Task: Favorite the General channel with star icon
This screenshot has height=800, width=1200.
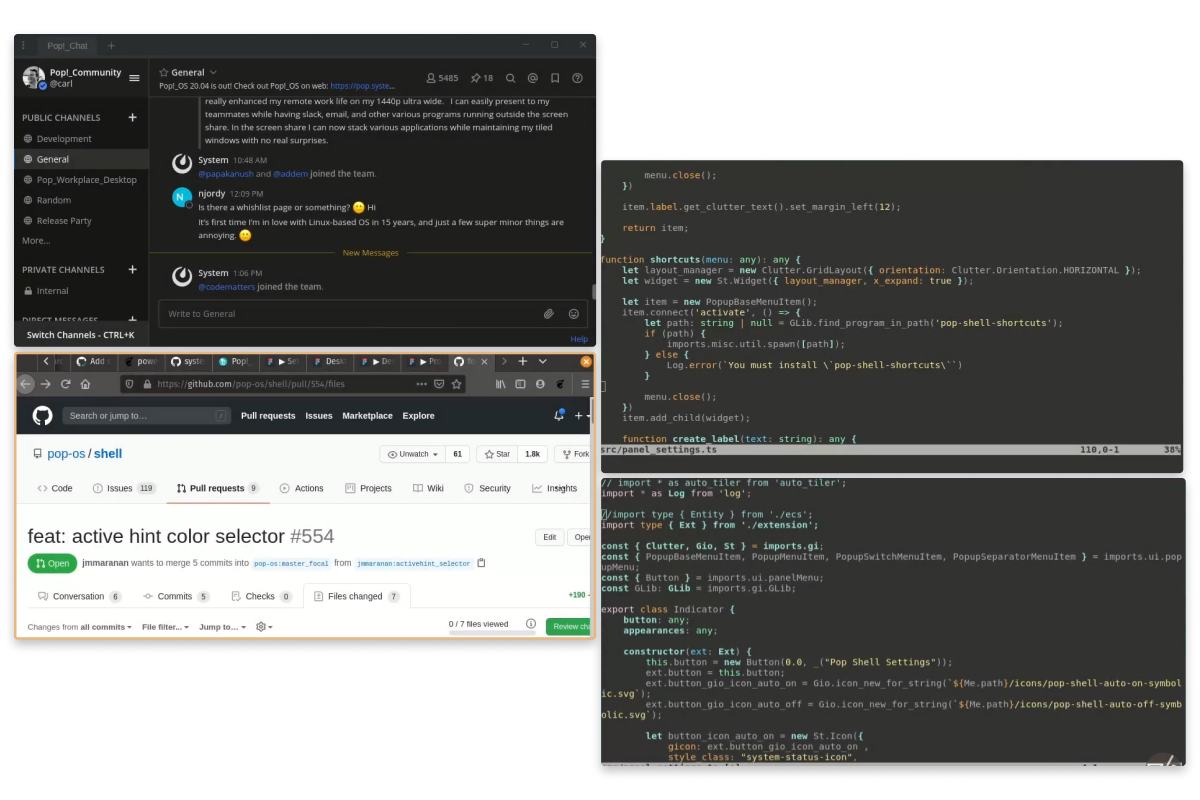Action: [x=164, y=73]
